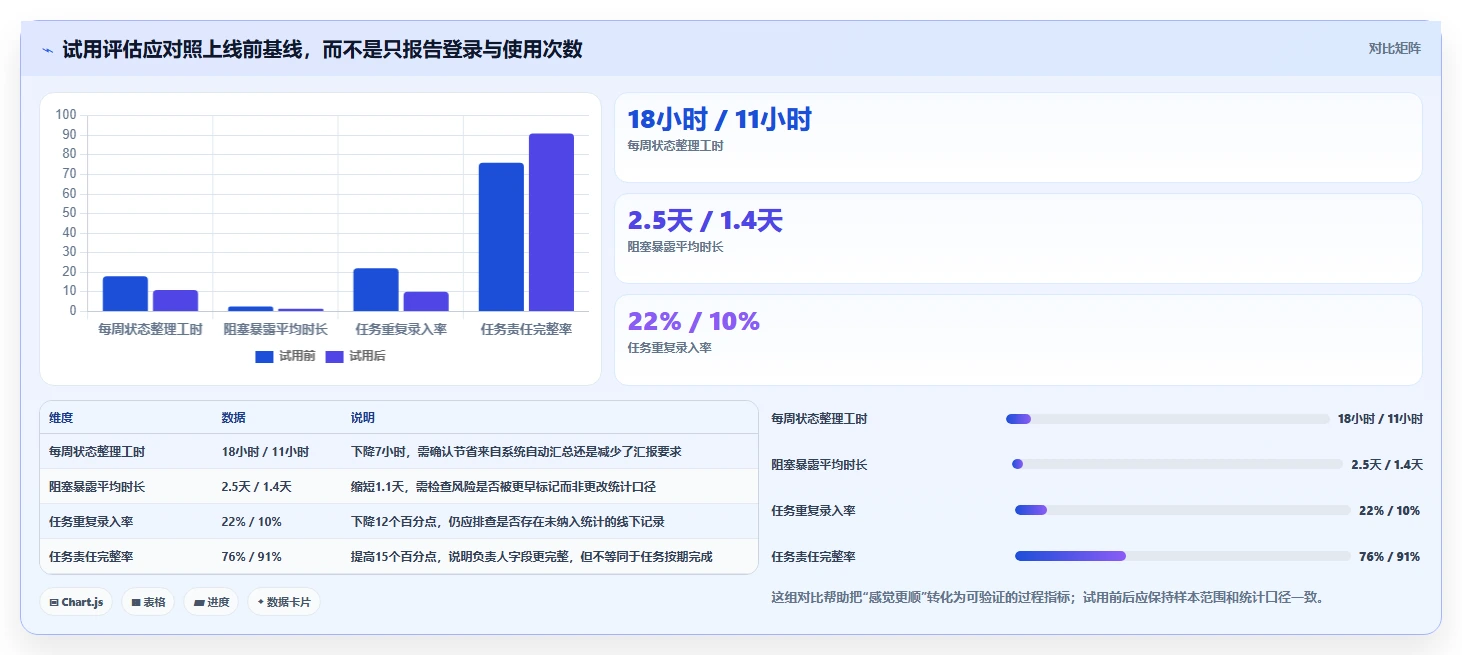Open the 2.5天 / 1.4天 data card
Viewport: 1462px width, 655px height.
(x=1018, y=238)
